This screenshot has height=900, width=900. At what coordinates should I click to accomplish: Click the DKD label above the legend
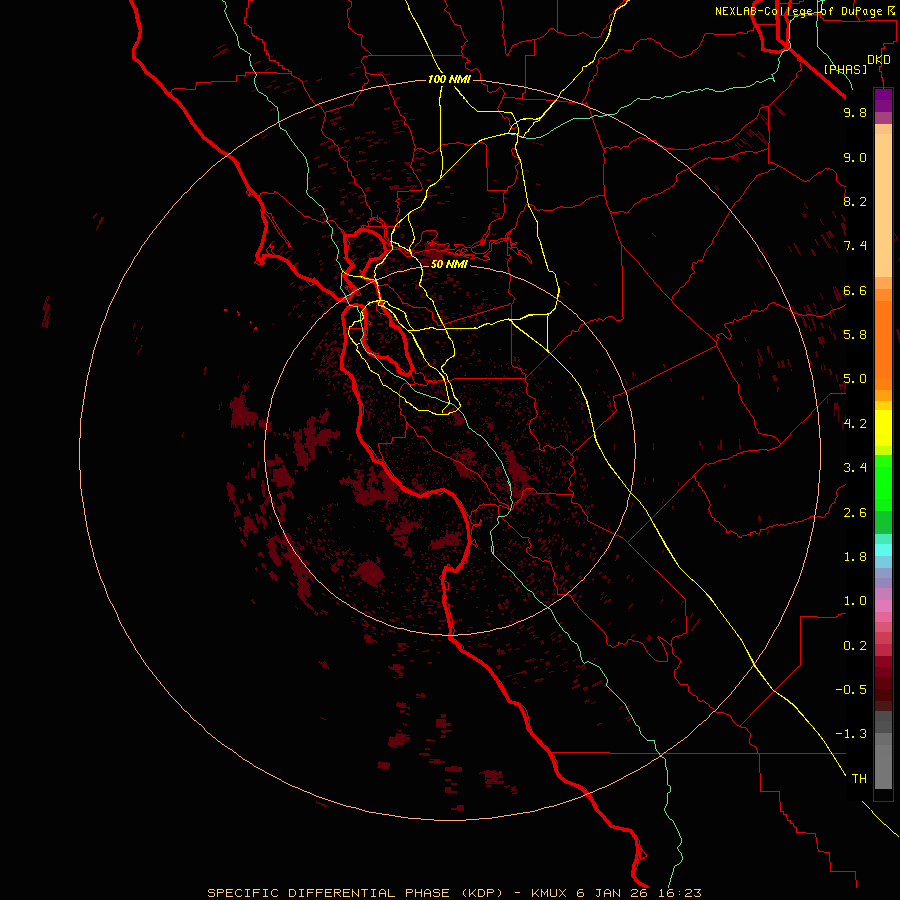coord(879,60)
